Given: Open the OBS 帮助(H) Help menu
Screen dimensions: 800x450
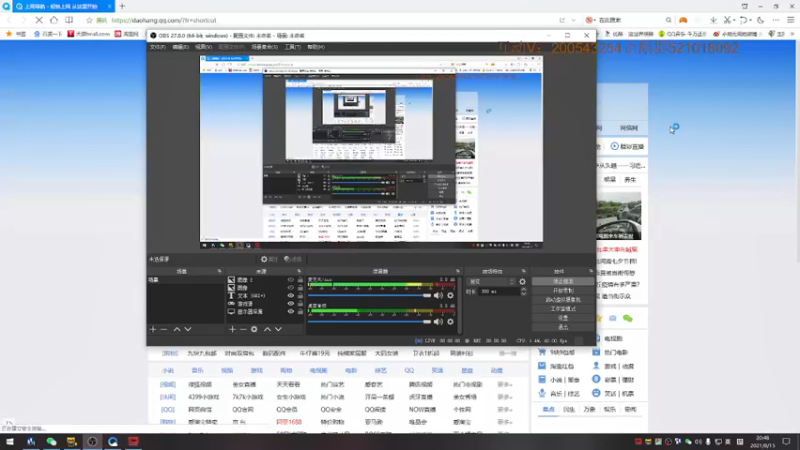Looking at the screenshot, I should [316, 47].
